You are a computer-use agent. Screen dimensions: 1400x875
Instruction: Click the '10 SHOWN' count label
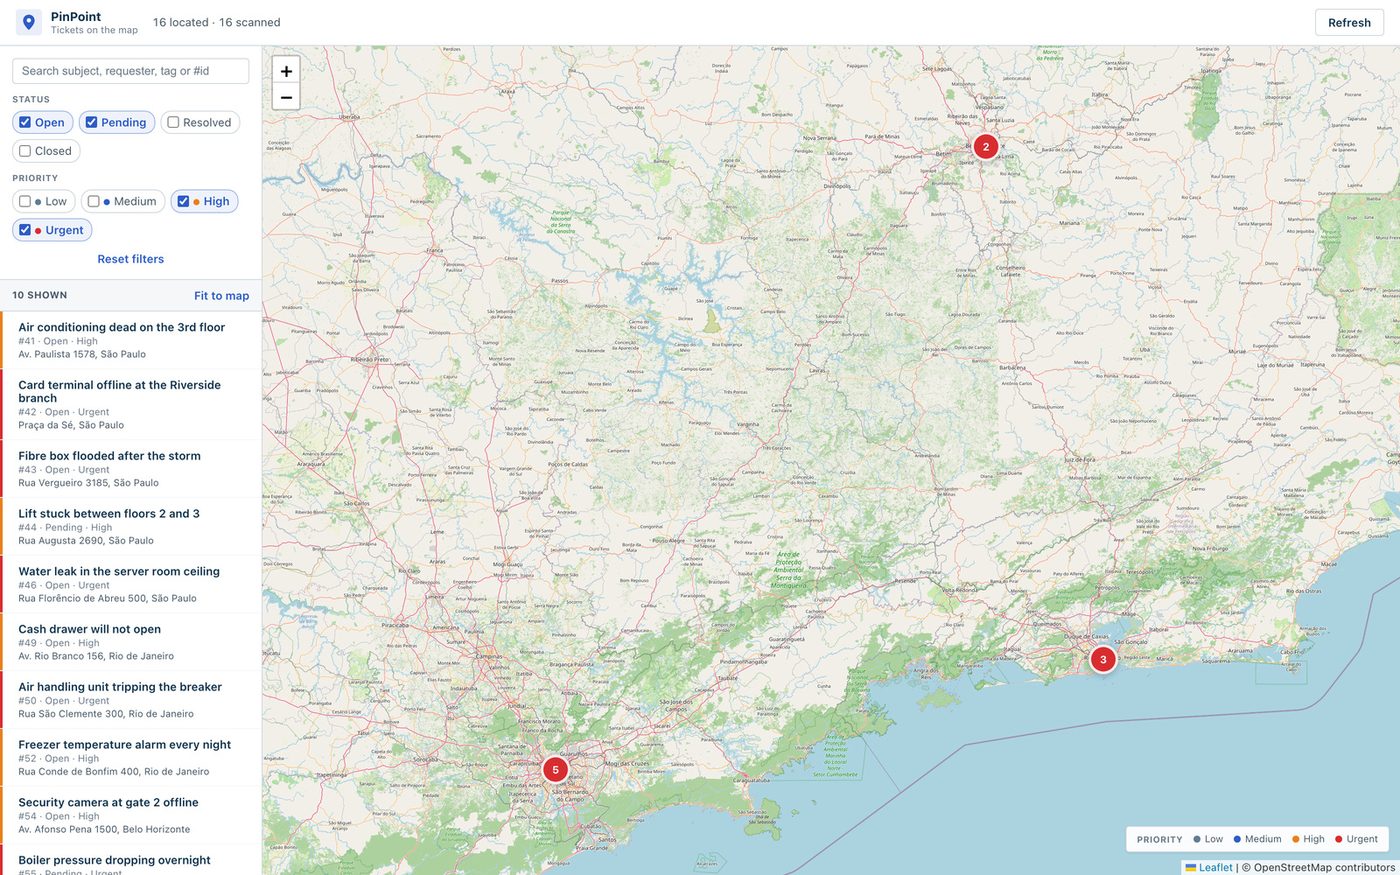point(40,295)
